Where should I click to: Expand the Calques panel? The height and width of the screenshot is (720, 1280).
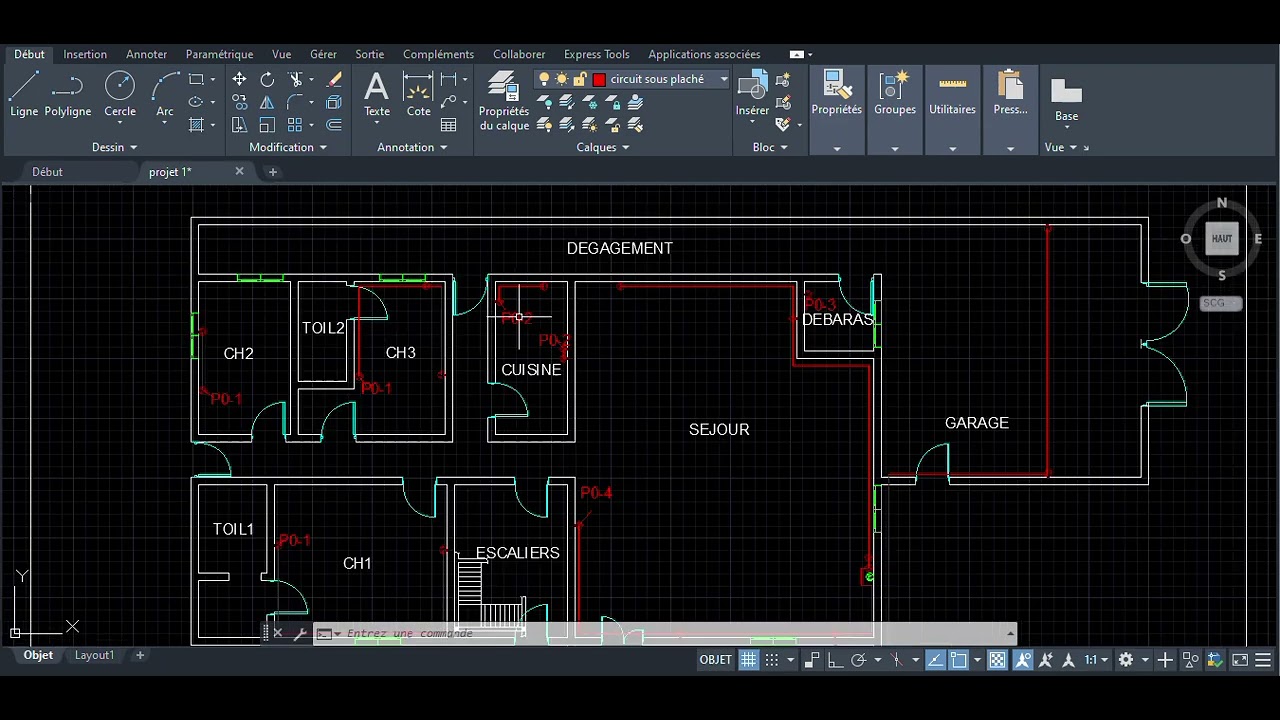click(x=603, y=147)
